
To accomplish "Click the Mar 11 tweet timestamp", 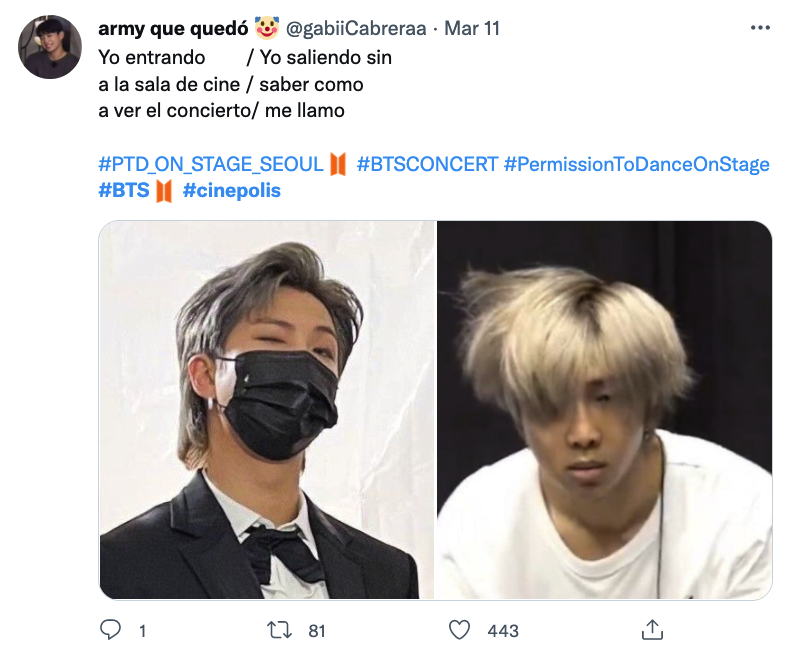I will (472, 28).
